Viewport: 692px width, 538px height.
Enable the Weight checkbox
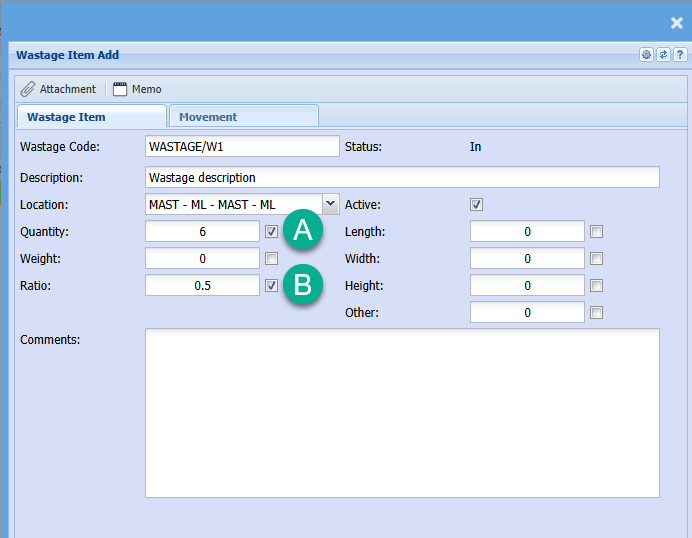(272, 259)
